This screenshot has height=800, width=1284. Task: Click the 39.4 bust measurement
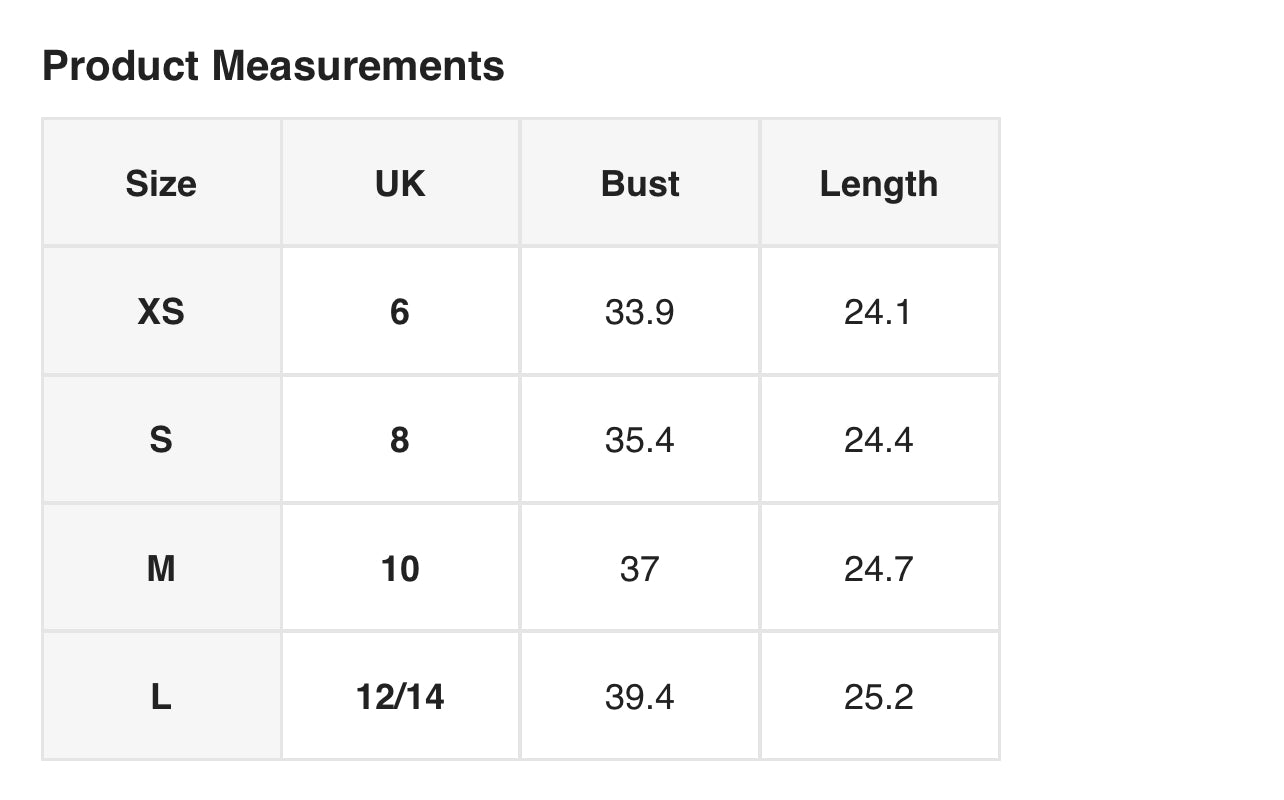[640, 696]
